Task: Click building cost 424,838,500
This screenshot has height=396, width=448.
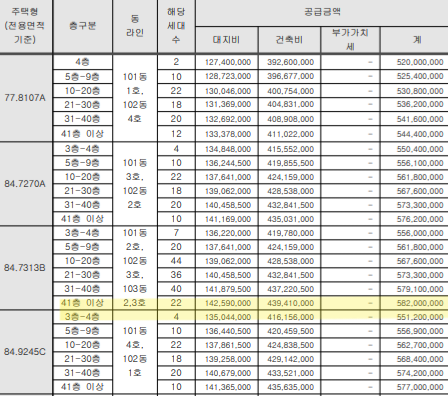Action: (291, 345)
